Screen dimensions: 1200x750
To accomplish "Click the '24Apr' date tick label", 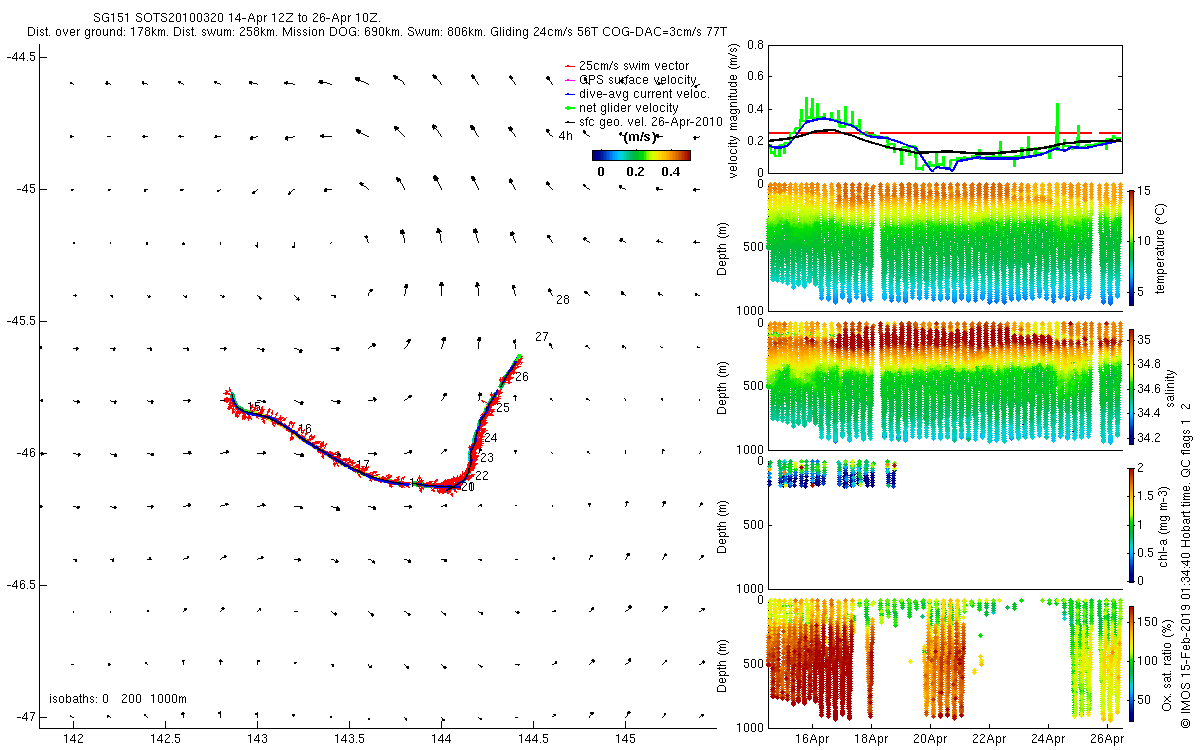I will point(1048,739).
